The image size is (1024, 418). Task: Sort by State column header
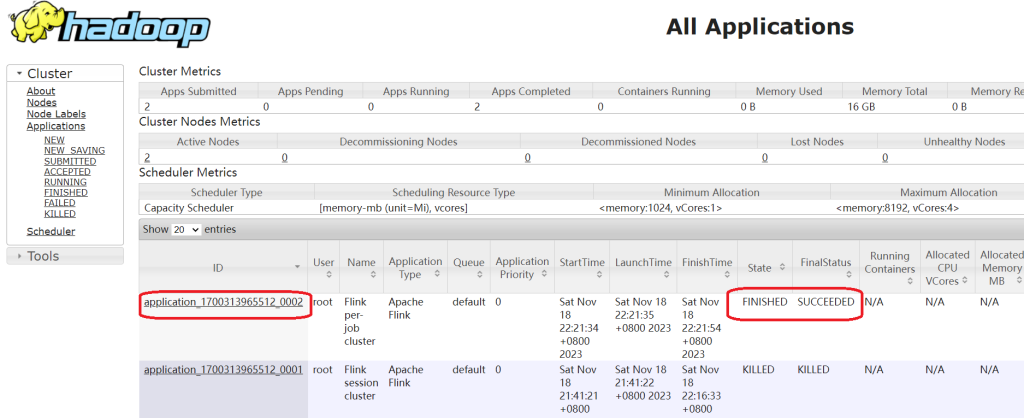click(764, 268)
